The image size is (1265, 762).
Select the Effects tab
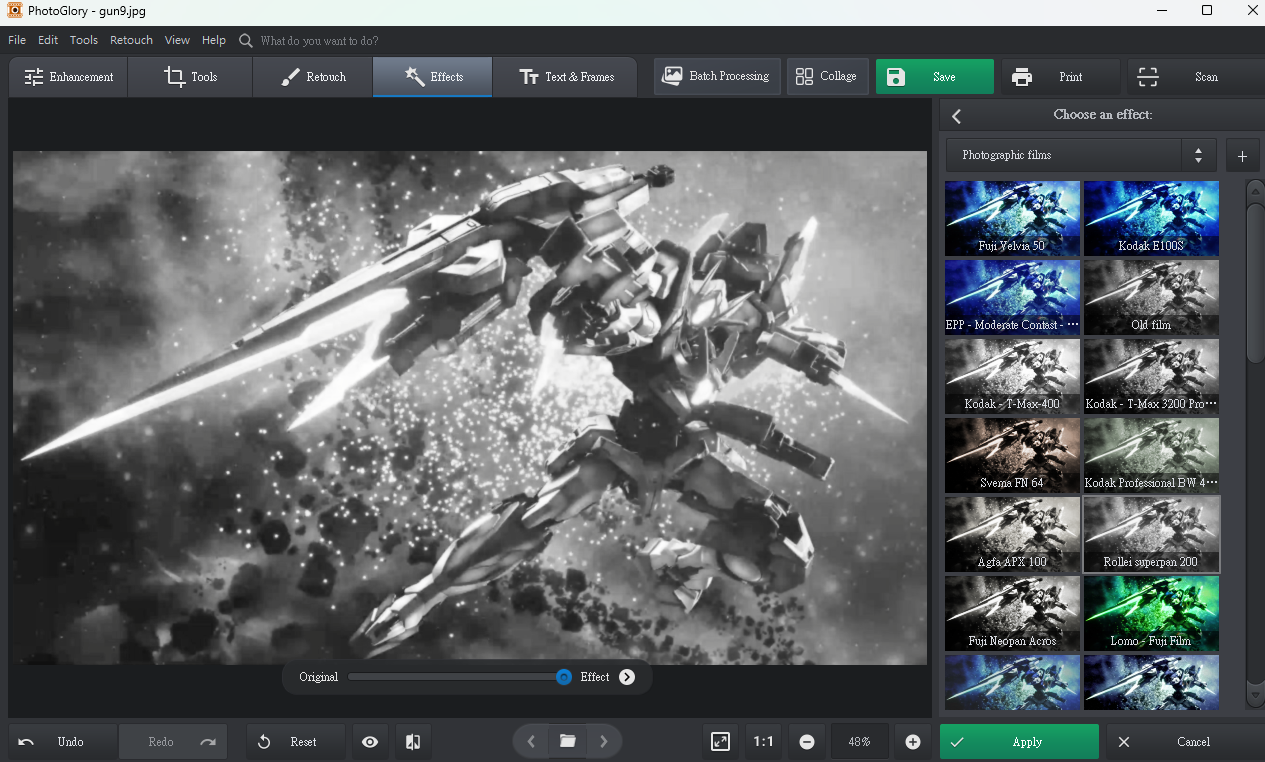[432, 77]
